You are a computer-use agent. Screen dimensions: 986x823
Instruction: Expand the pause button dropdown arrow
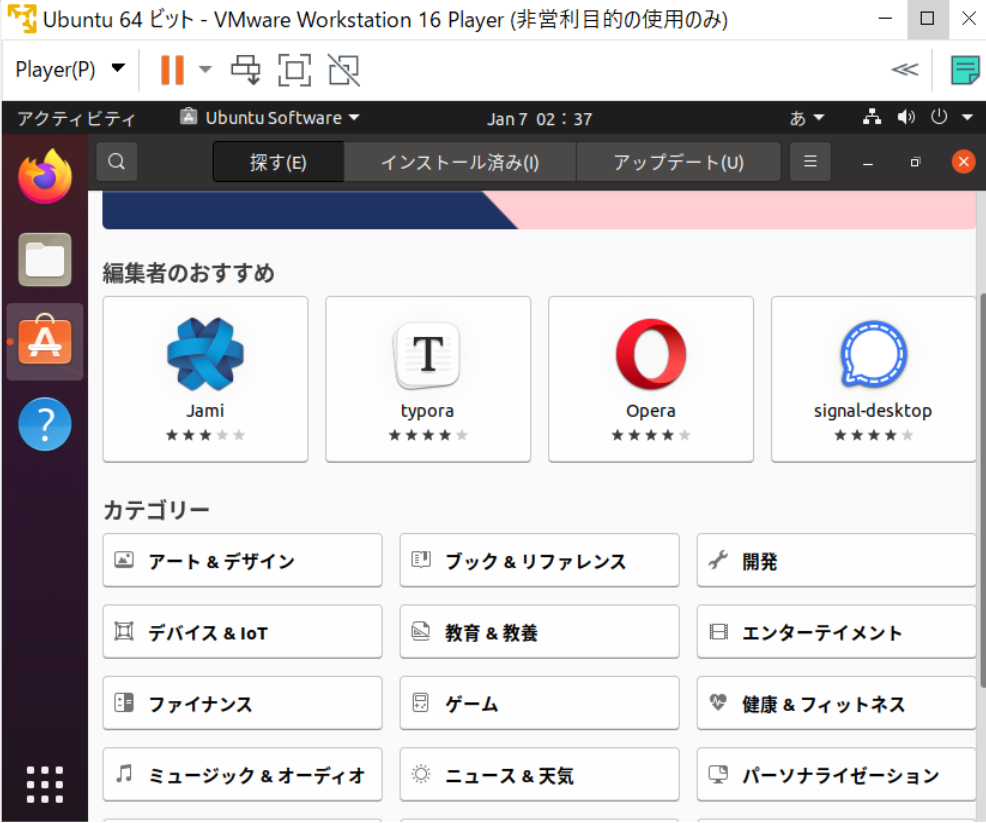click(205, 69)
